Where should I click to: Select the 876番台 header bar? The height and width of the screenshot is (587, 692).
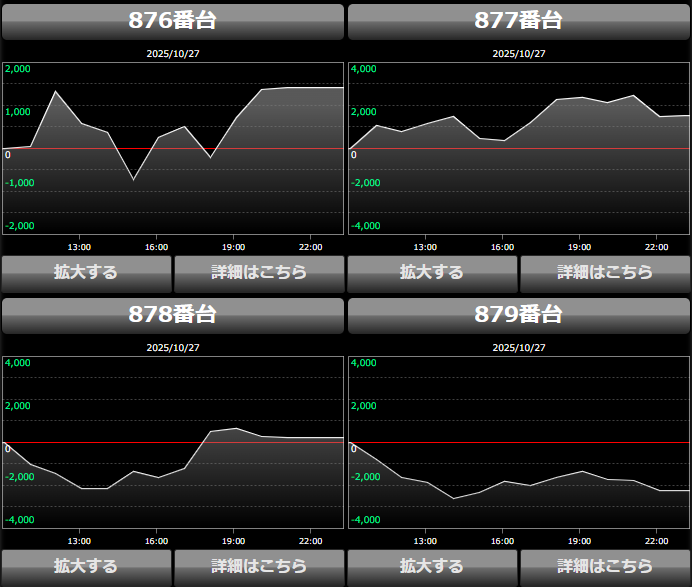point(173,21)
